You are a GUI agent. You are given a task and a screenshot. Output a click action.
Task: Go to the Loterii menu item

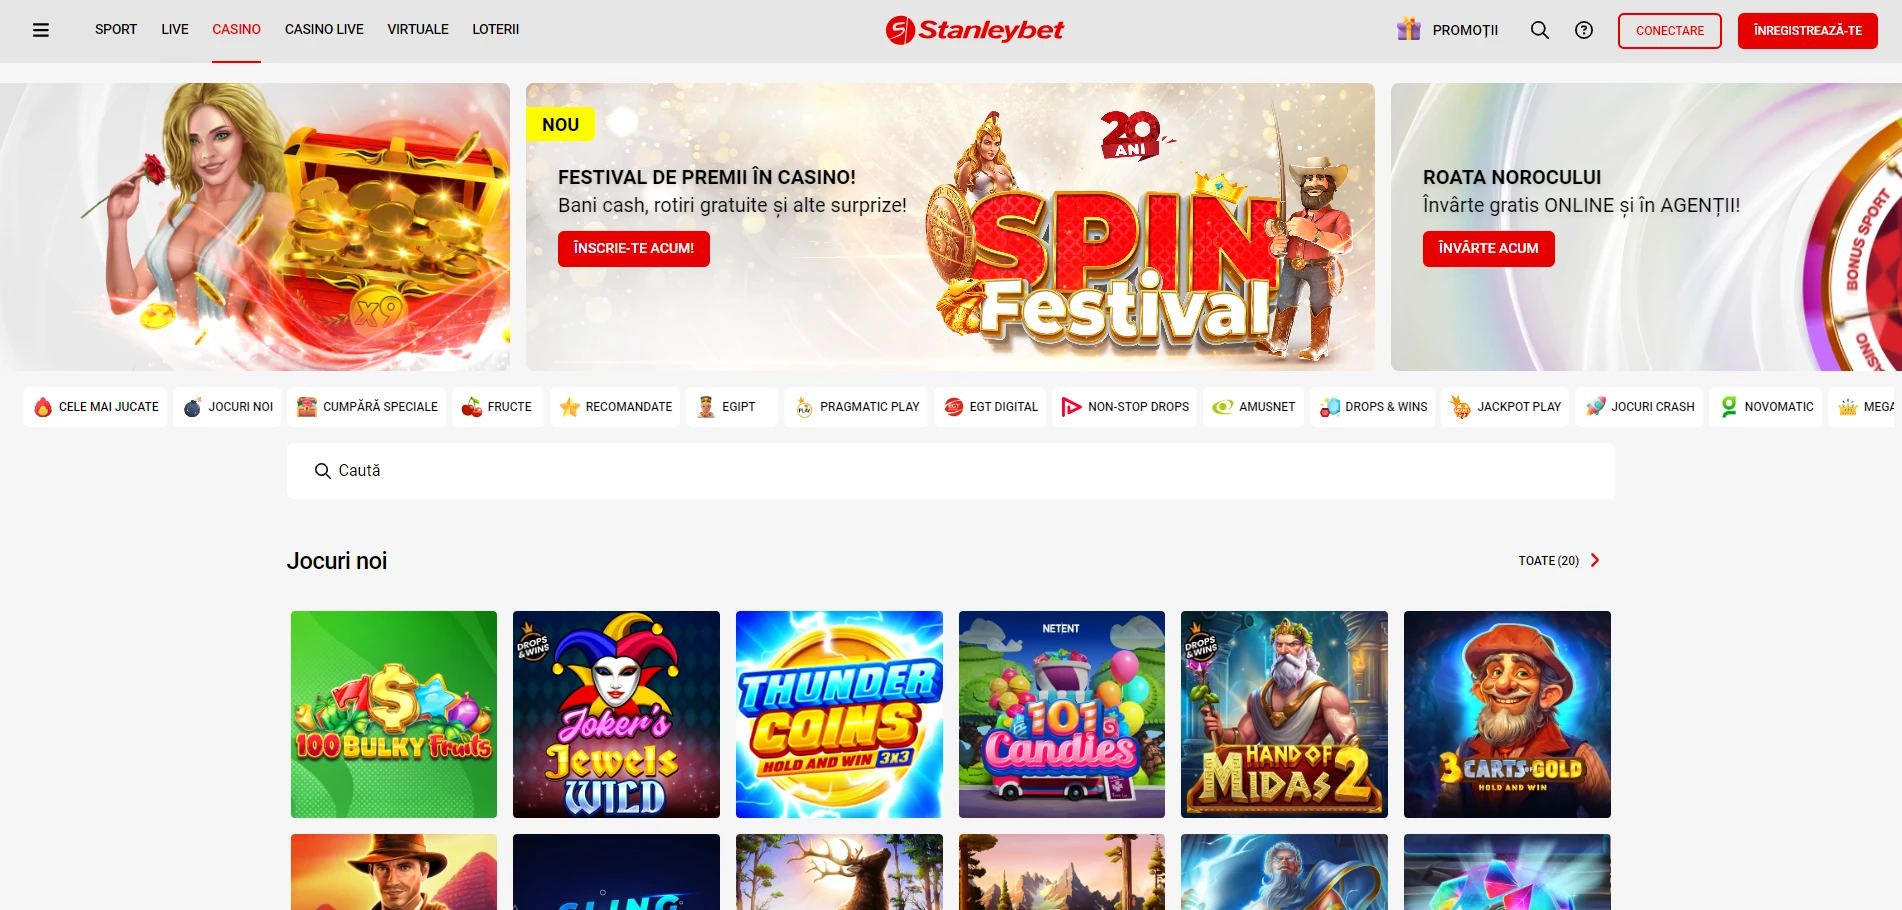496,30
